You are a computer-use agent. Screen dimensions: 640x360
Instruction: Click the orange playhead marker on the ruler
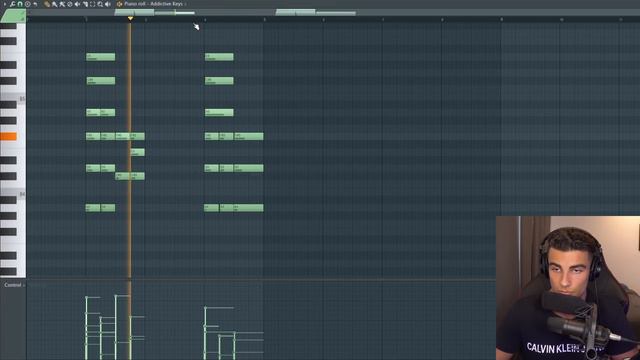coord(130,18)
